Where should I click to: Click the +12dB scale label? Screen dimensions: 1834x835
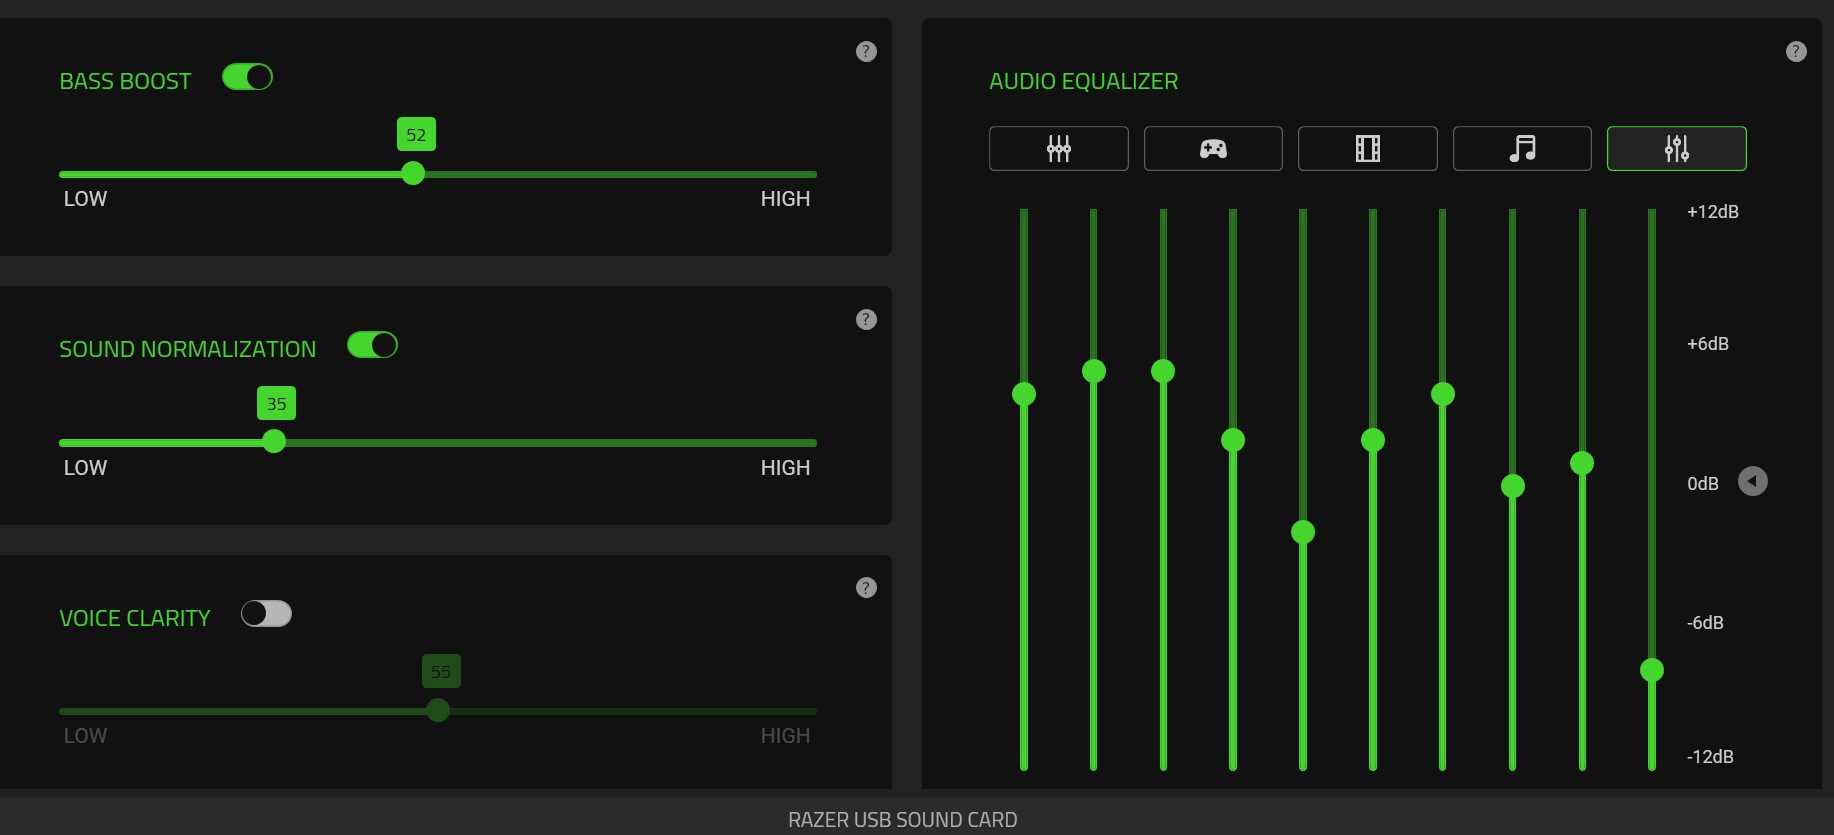(x=1713, y=212)
